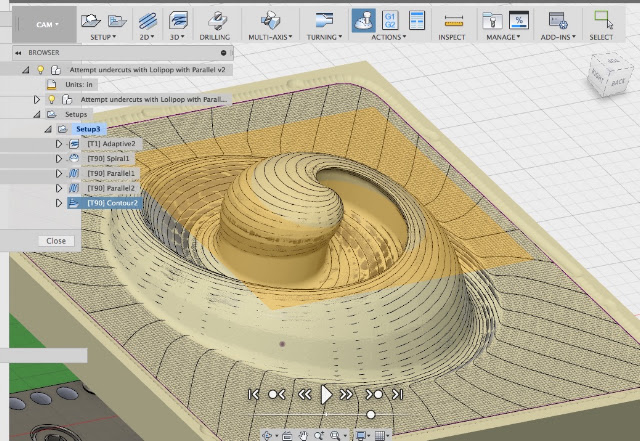Expand the [T90] Spiral1 operation
Image resolution: width=640 pixels, height=441 pixels.
[59, 158]
